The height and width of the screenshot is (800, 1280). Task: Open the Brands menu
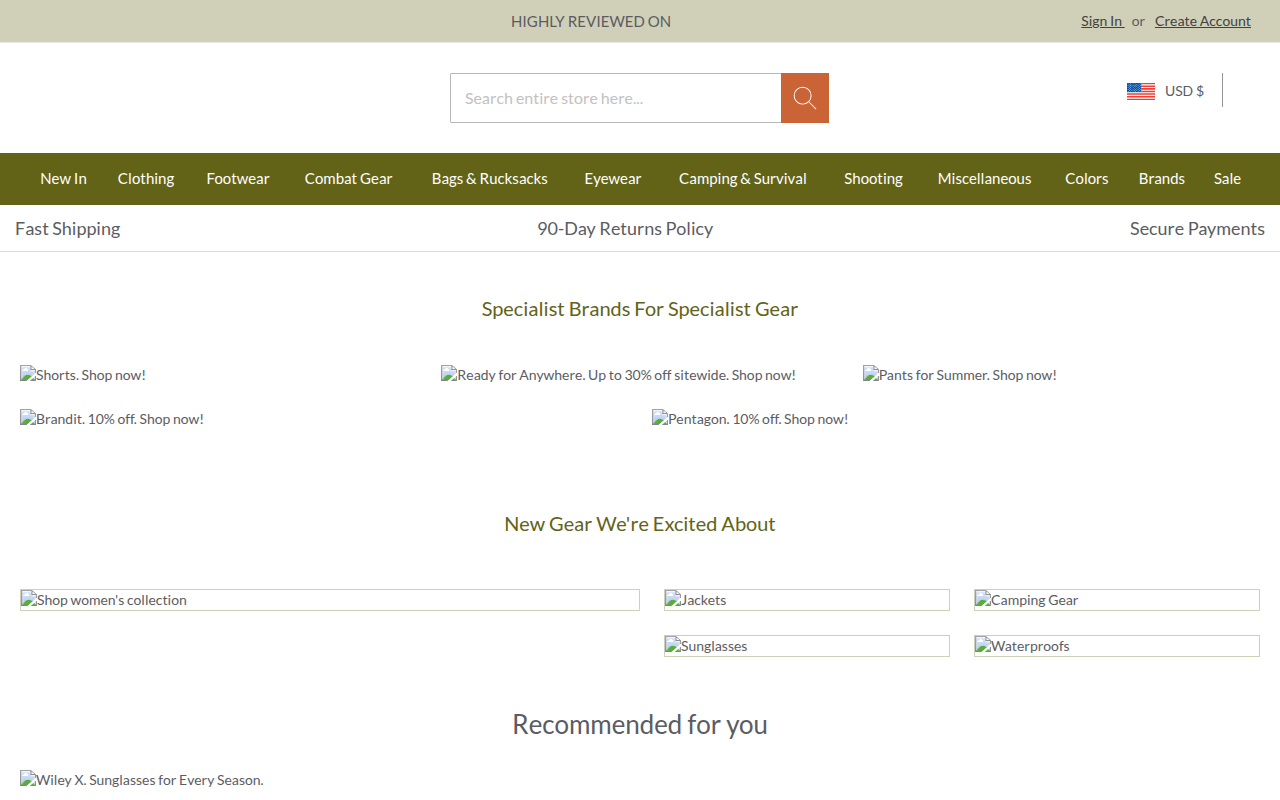pos(1162,179)
